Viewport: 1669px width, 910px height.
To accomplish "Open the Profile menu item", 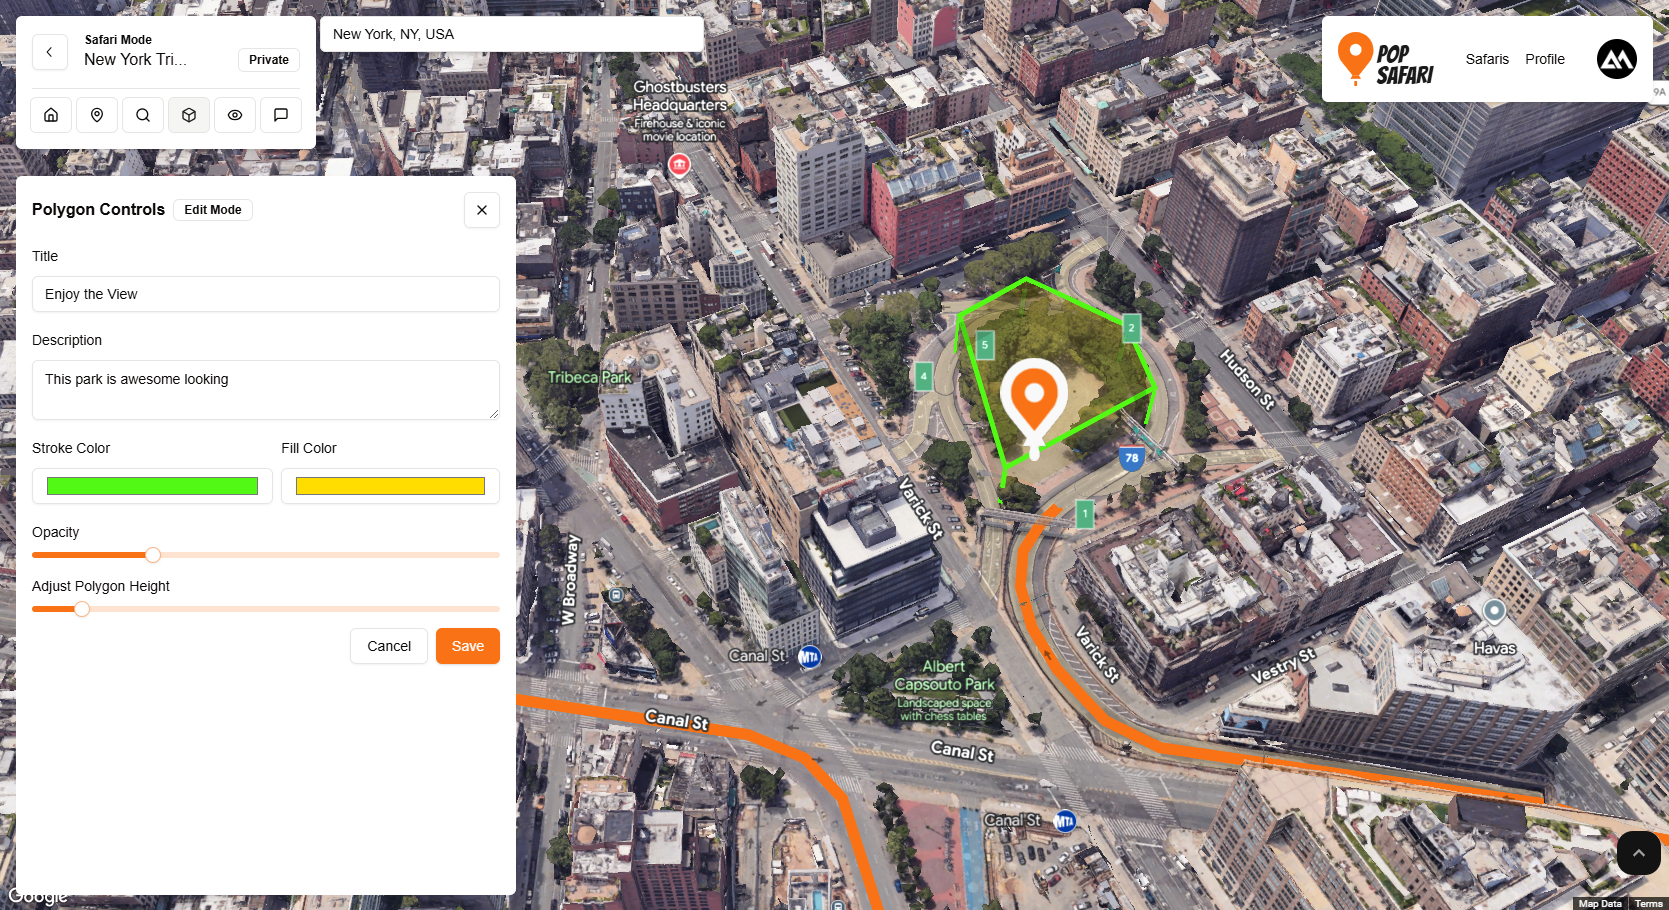I will (x=1544, y=59).
